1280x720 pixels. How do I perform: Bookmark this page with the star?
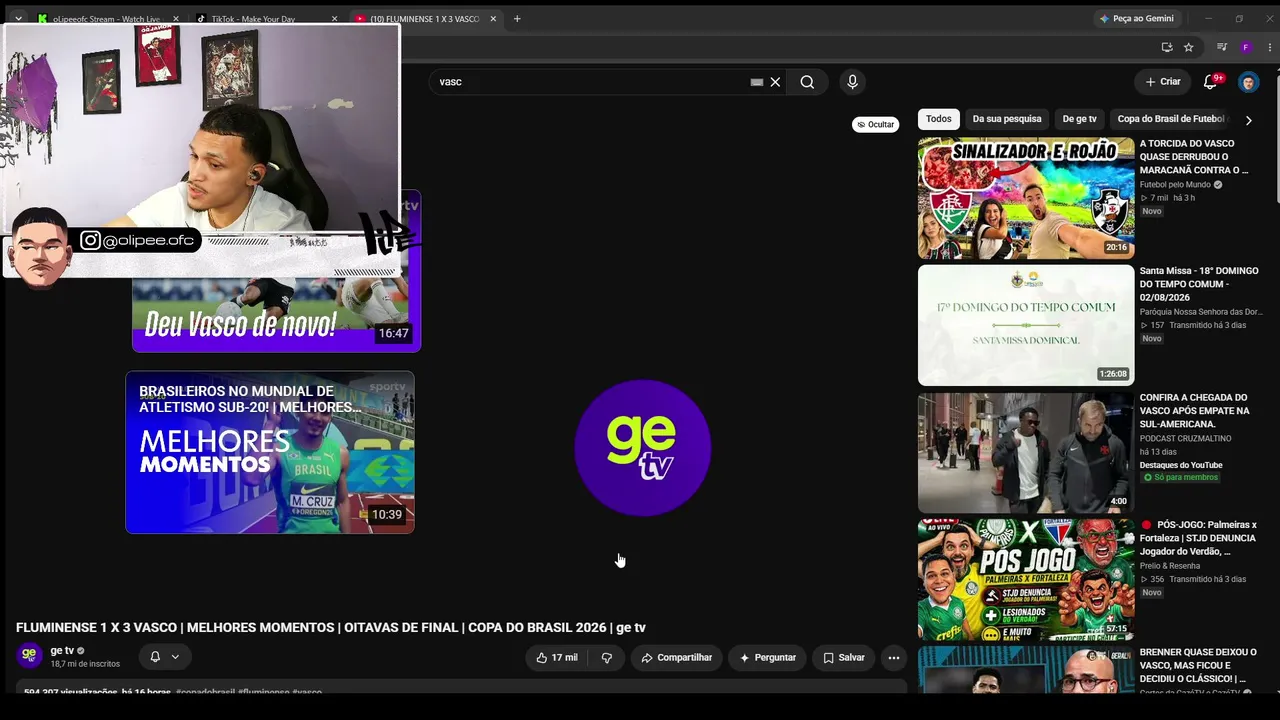[1189, 47]
